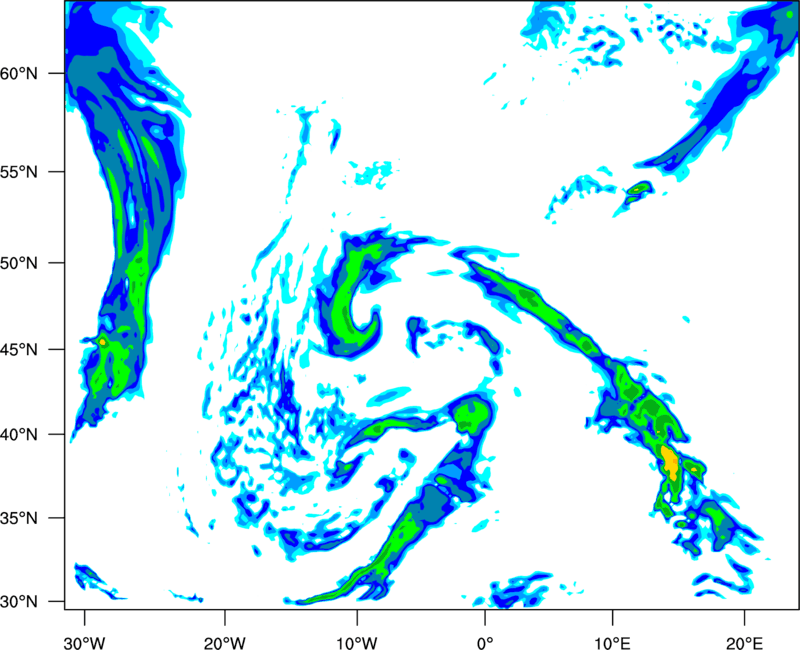Image resolution: width=800 pixels, height=650 pixels.
Task: Click the 20°W longitude label
Action: 224,643
